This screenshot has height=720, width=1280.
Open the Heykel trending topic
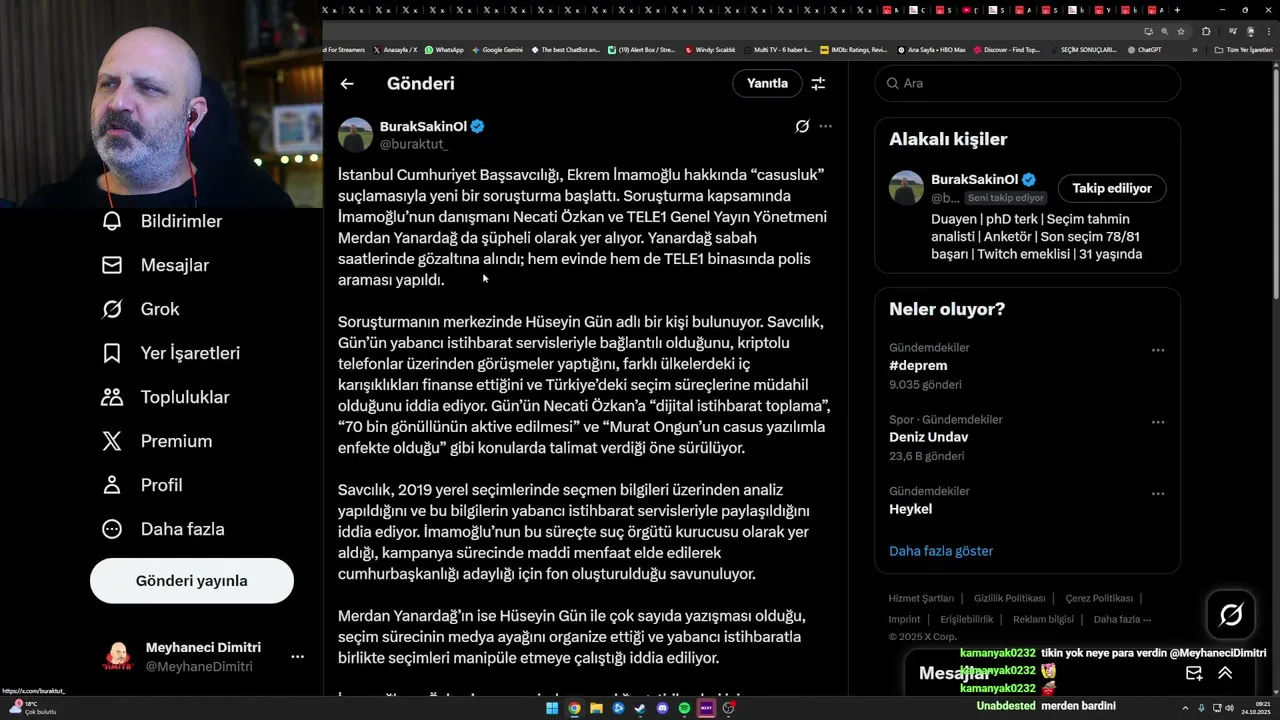point(910,509)
